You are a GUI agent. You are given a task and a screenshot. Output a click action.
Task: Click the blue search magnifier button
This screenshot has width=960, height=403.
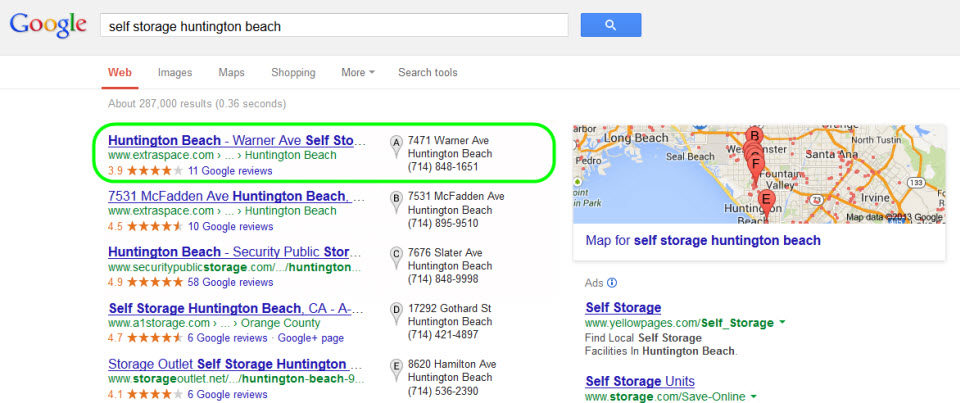(610, 25)
